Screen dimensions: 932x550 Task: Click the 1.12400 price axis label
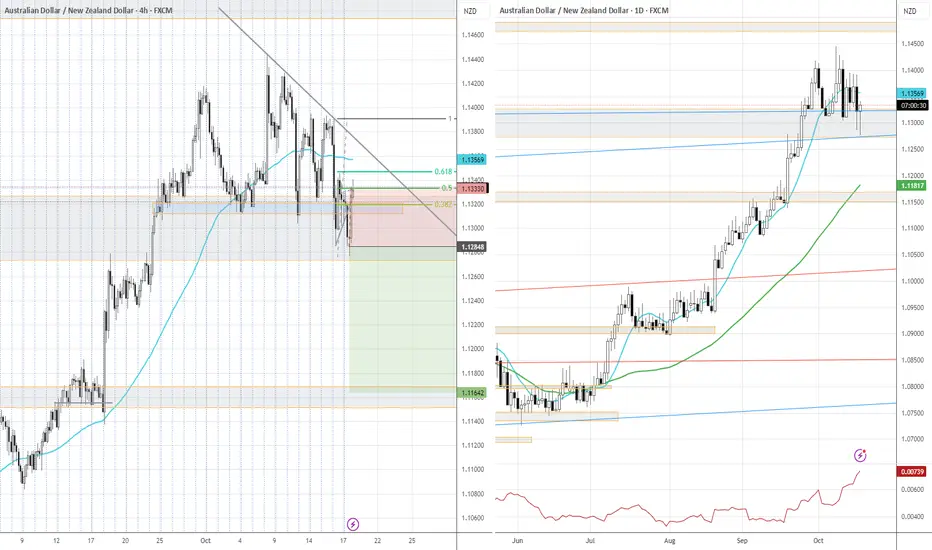473,301
